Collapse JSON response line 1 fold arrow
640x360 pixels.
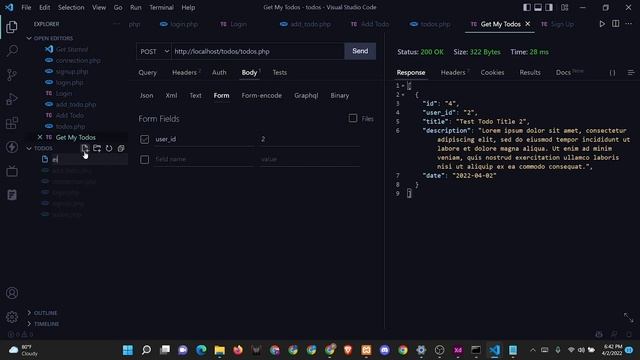403,86
